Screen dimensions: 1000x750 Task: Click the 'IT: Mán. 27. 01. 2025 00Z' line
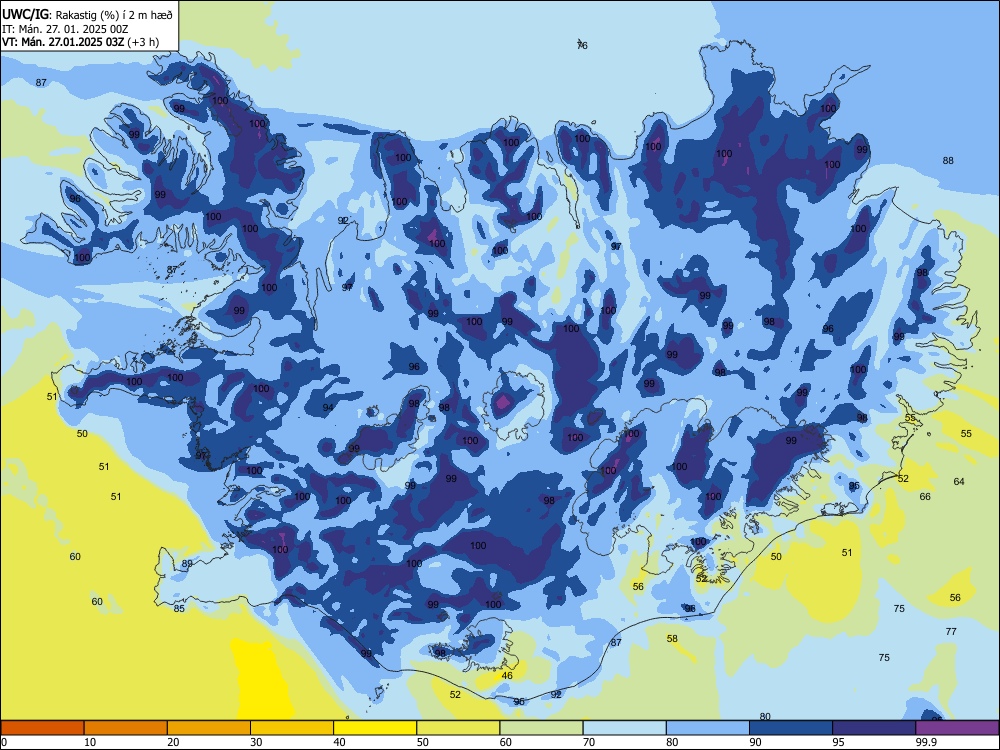coord(66,29)
